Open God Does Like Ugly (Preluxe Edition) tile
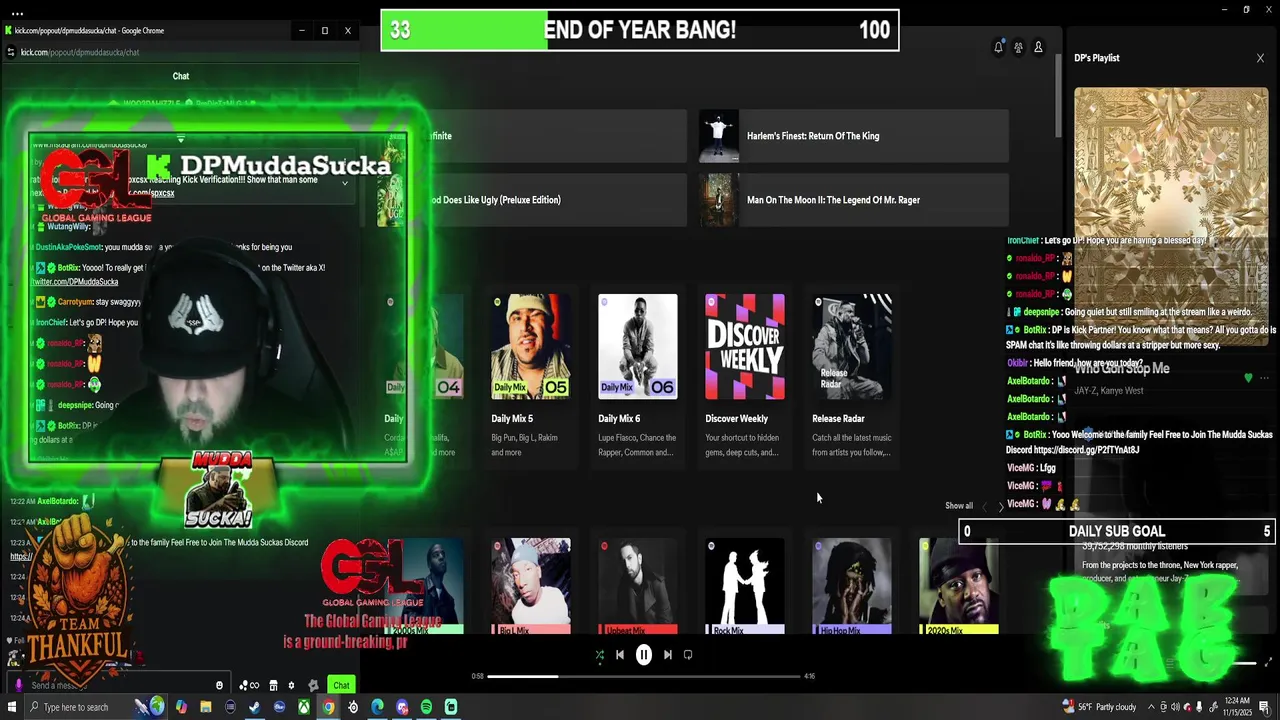 pos(532,200)
